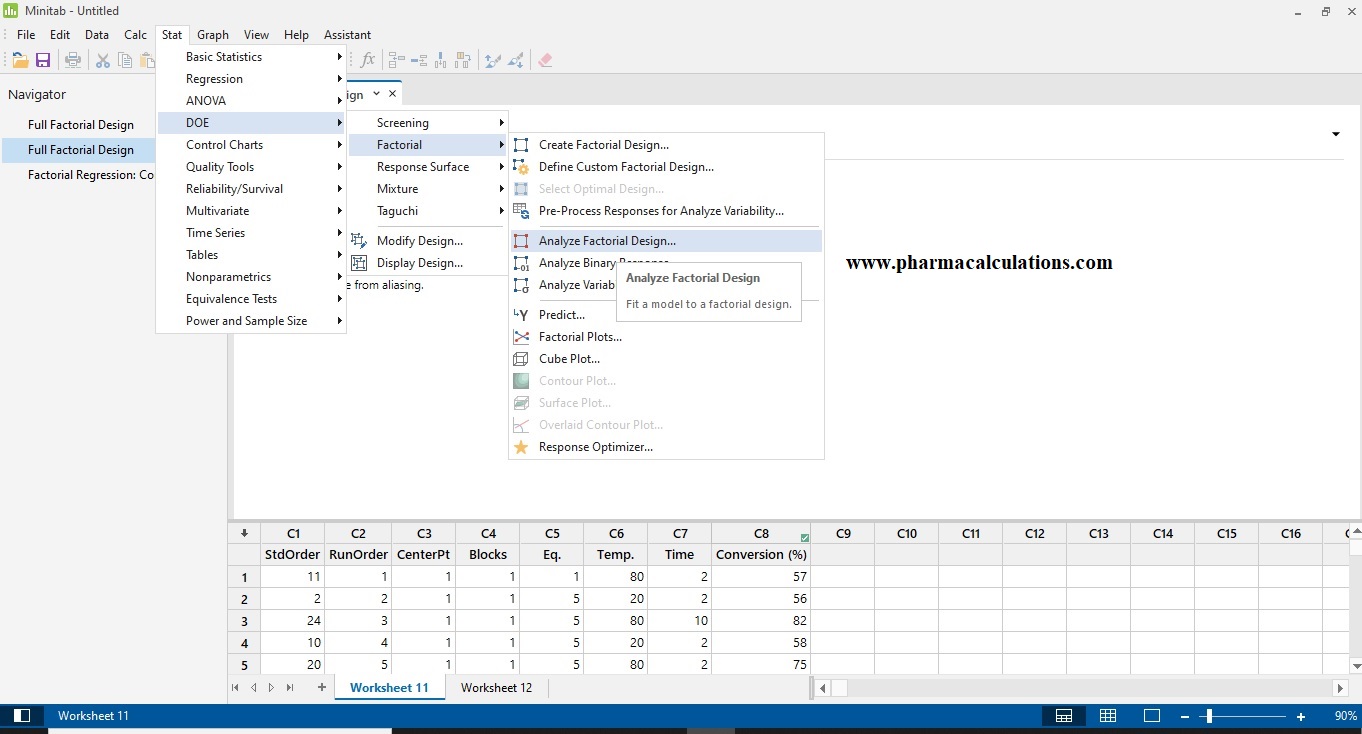The width and height of the screenshot is (1362, 734).
Task: Select the Insert Function fx icon
Action: 368,60
